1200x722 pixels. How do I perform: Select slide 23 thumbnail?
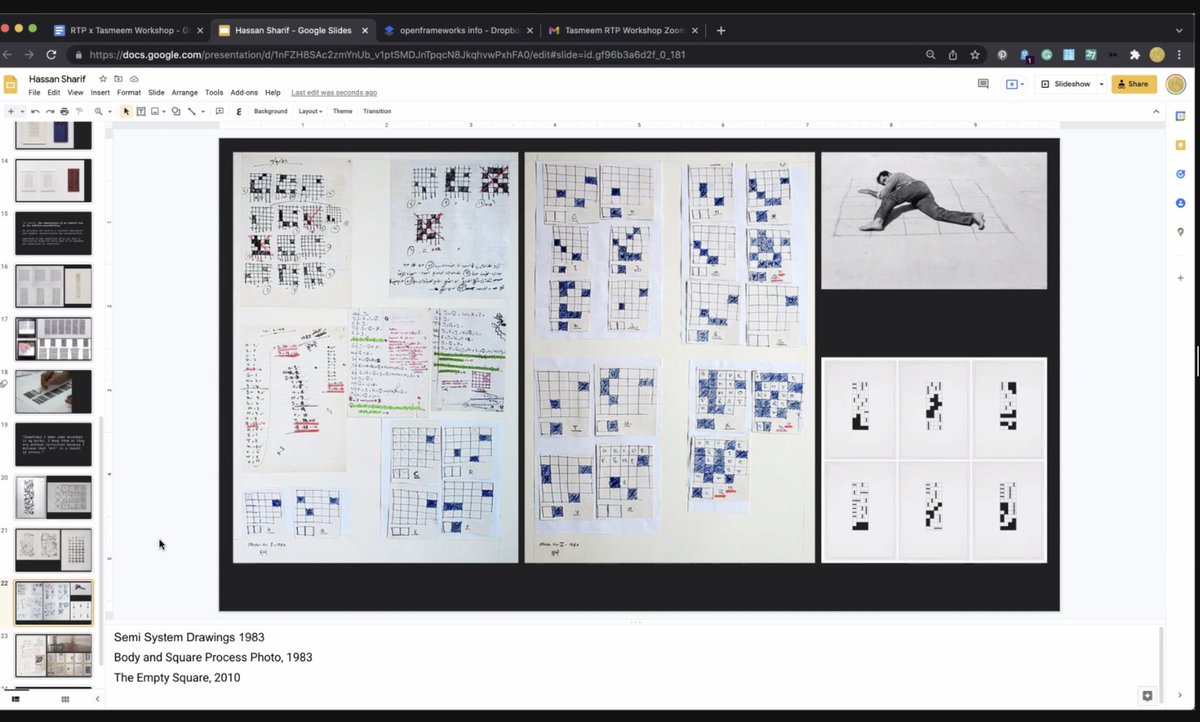pos(53,656)
